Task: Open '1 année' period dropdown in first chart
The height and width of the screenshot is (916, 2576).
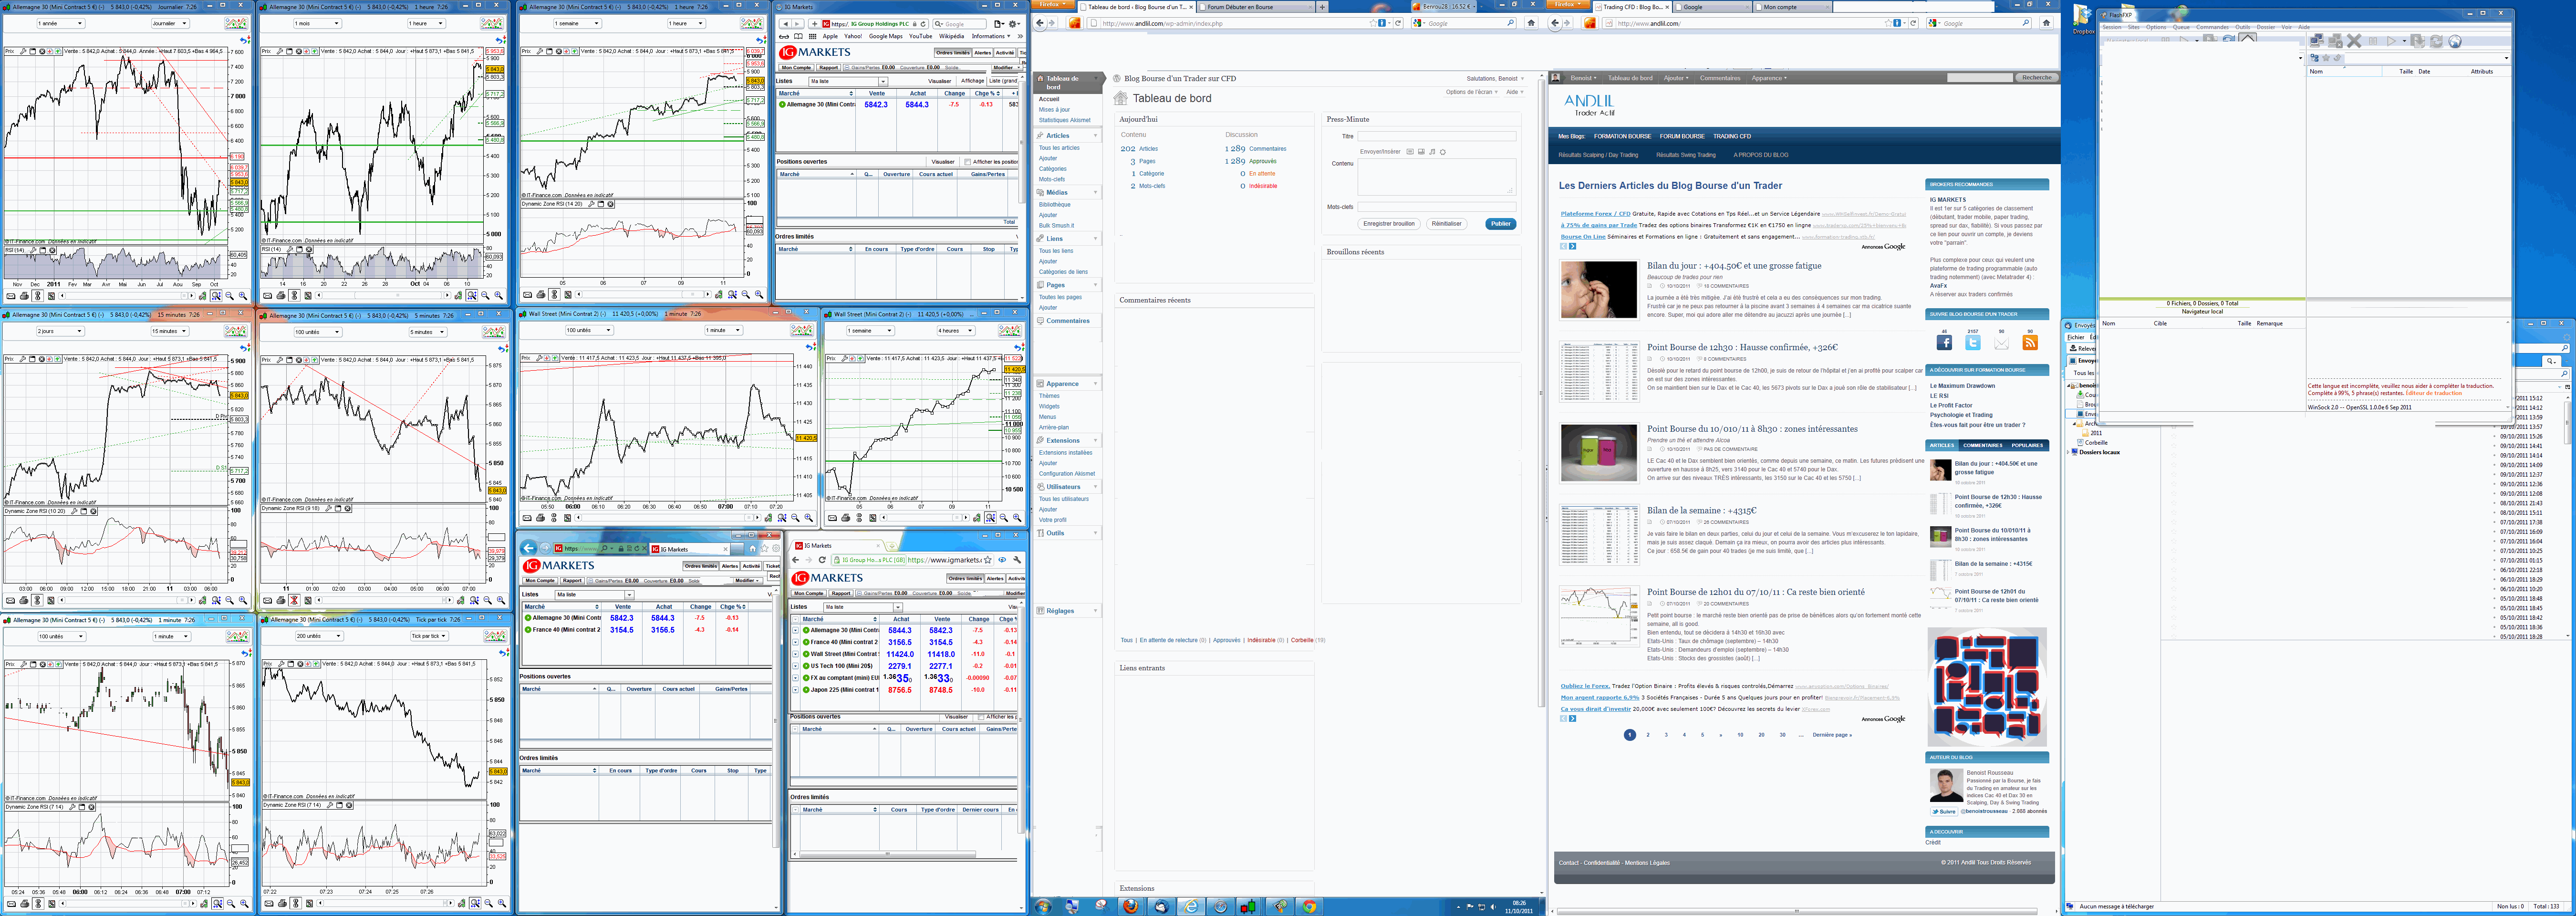Action: pyautogui.click(x=60, y=23)
